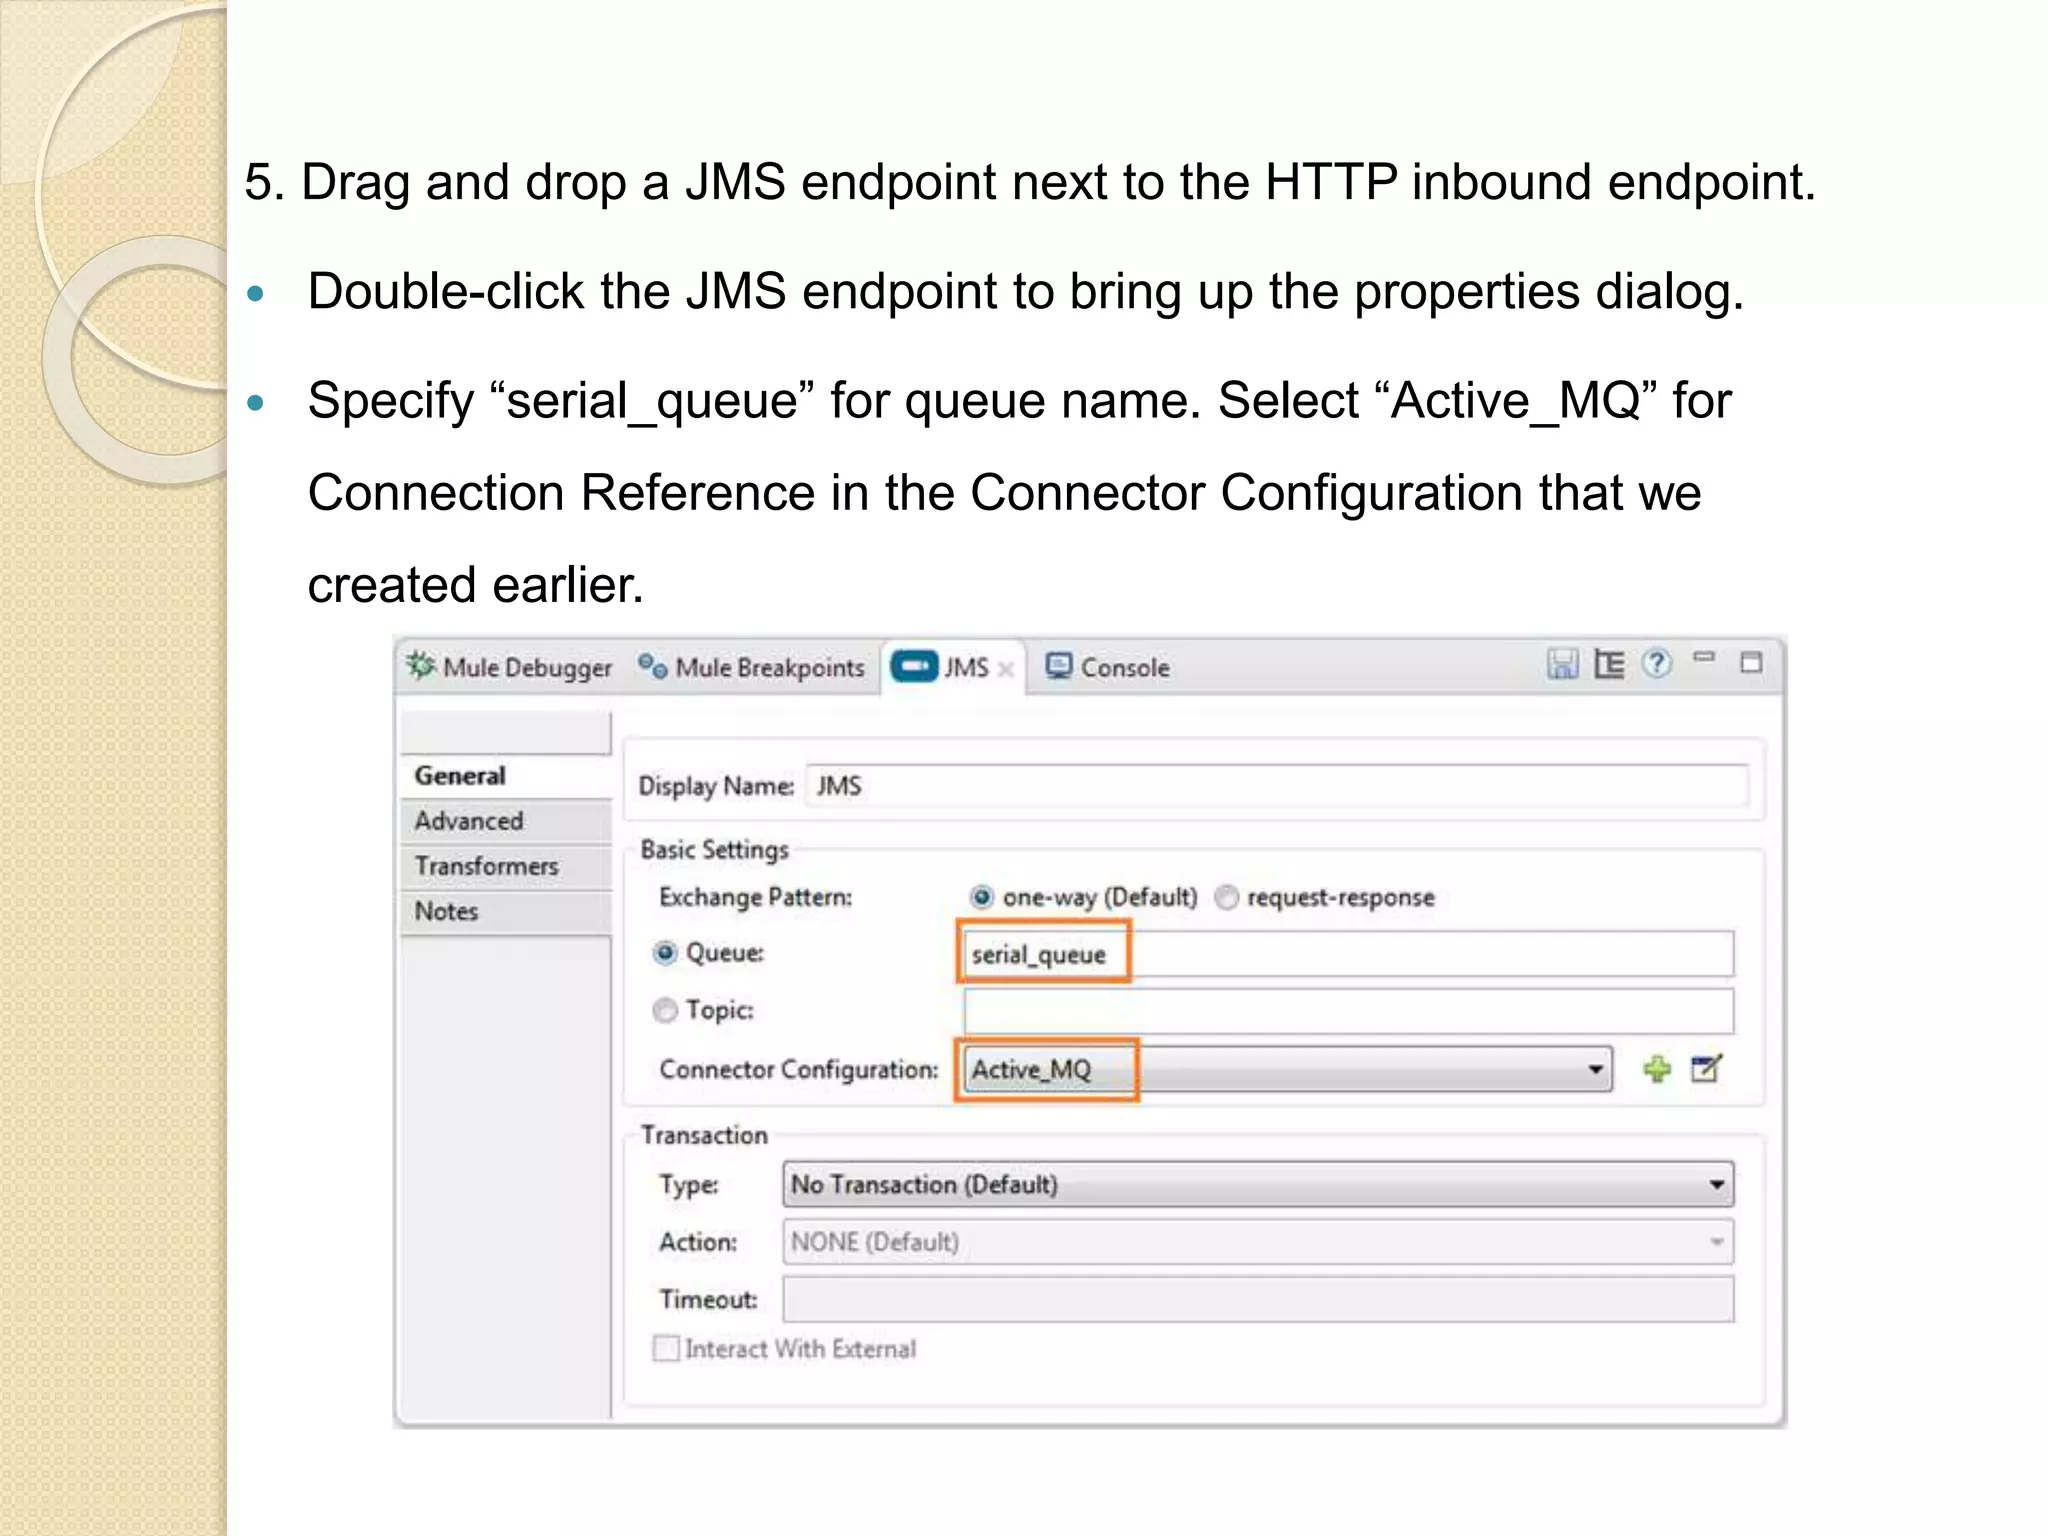Open the Transformers section

(x=505, y=866)
